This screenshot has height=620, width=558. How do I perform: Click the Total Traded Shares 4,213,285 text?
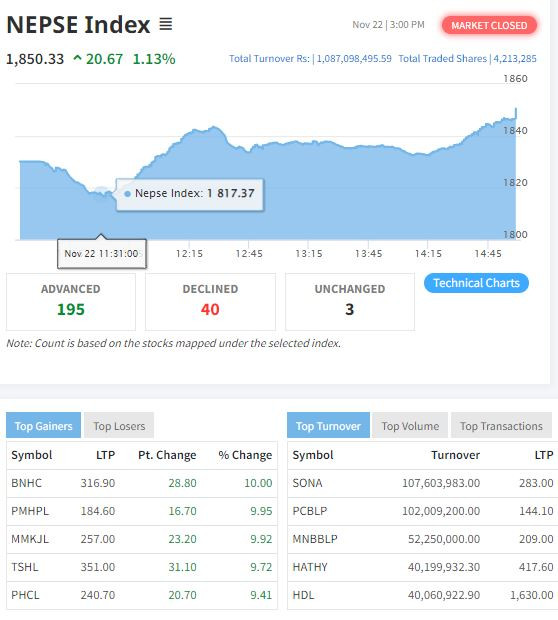pyautogui.click(x=467, y=59)
